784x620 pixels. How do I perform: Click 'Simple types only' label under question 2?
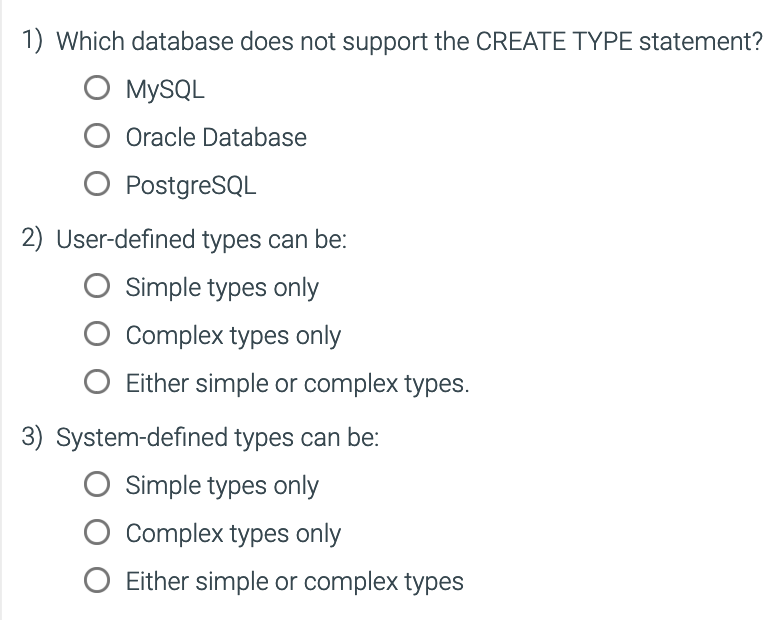pos(222,288)
